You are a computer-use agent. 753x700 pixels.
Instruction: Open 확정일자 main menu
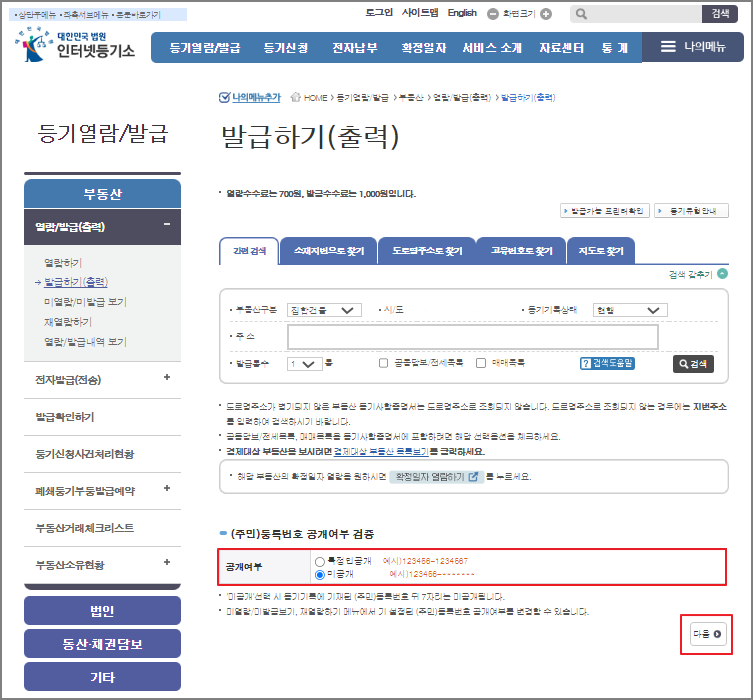(x=424, y=48)
